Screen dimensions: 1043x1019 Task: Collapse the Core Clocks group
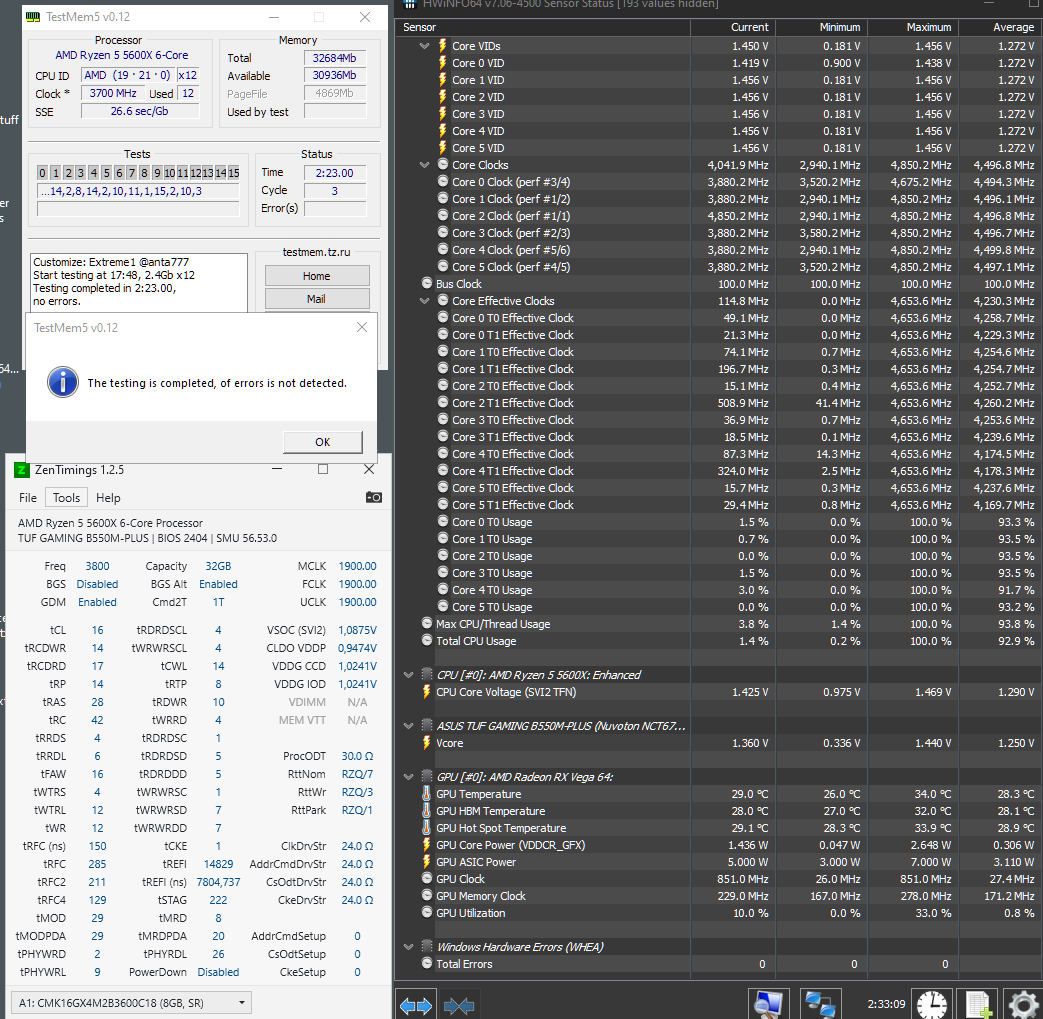coord(424,165)
